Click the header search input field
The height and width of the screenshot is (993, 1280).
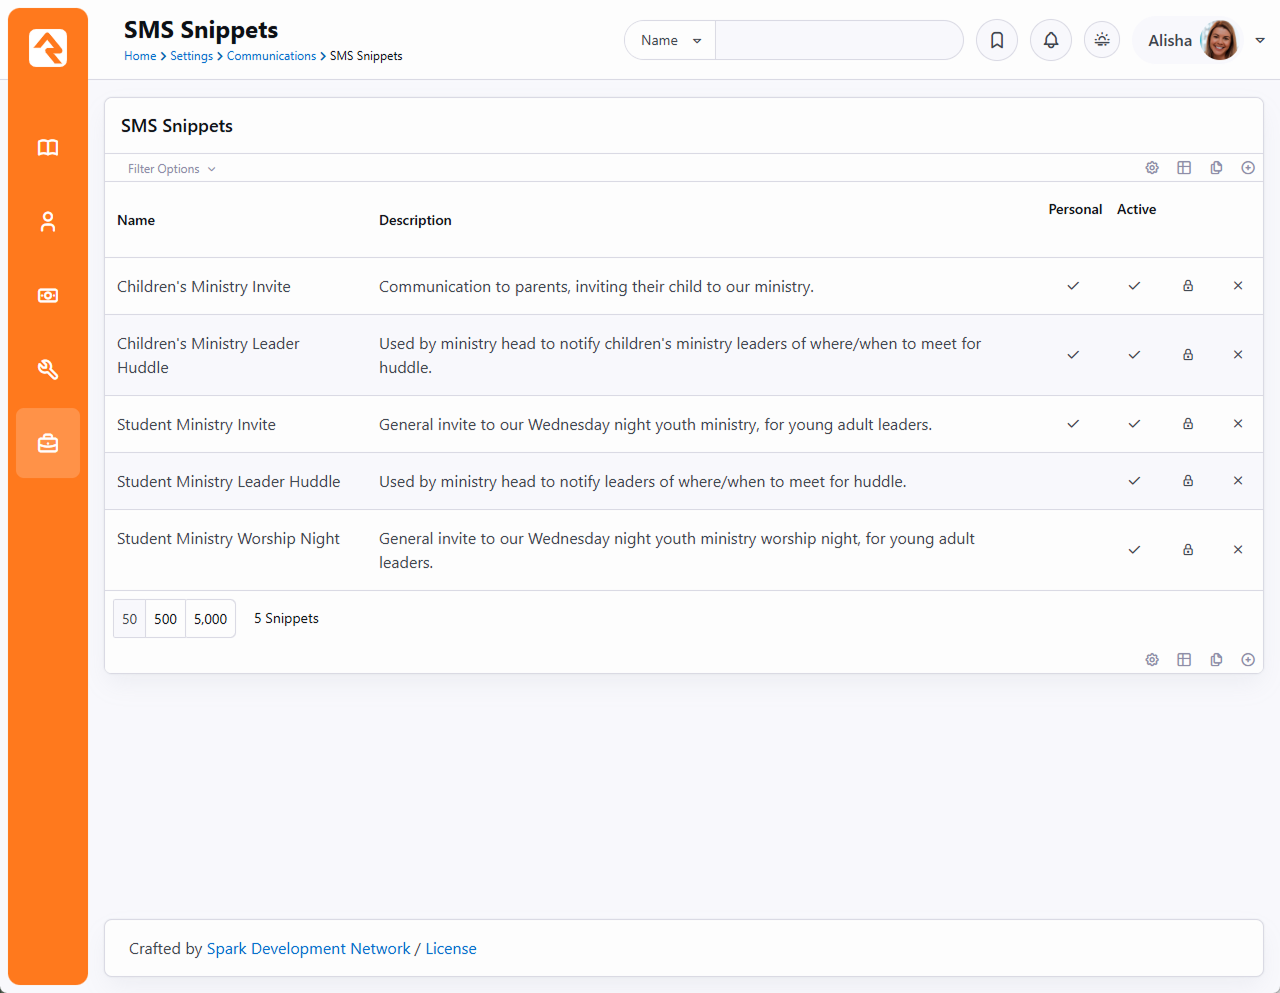[x=838, y=41]
